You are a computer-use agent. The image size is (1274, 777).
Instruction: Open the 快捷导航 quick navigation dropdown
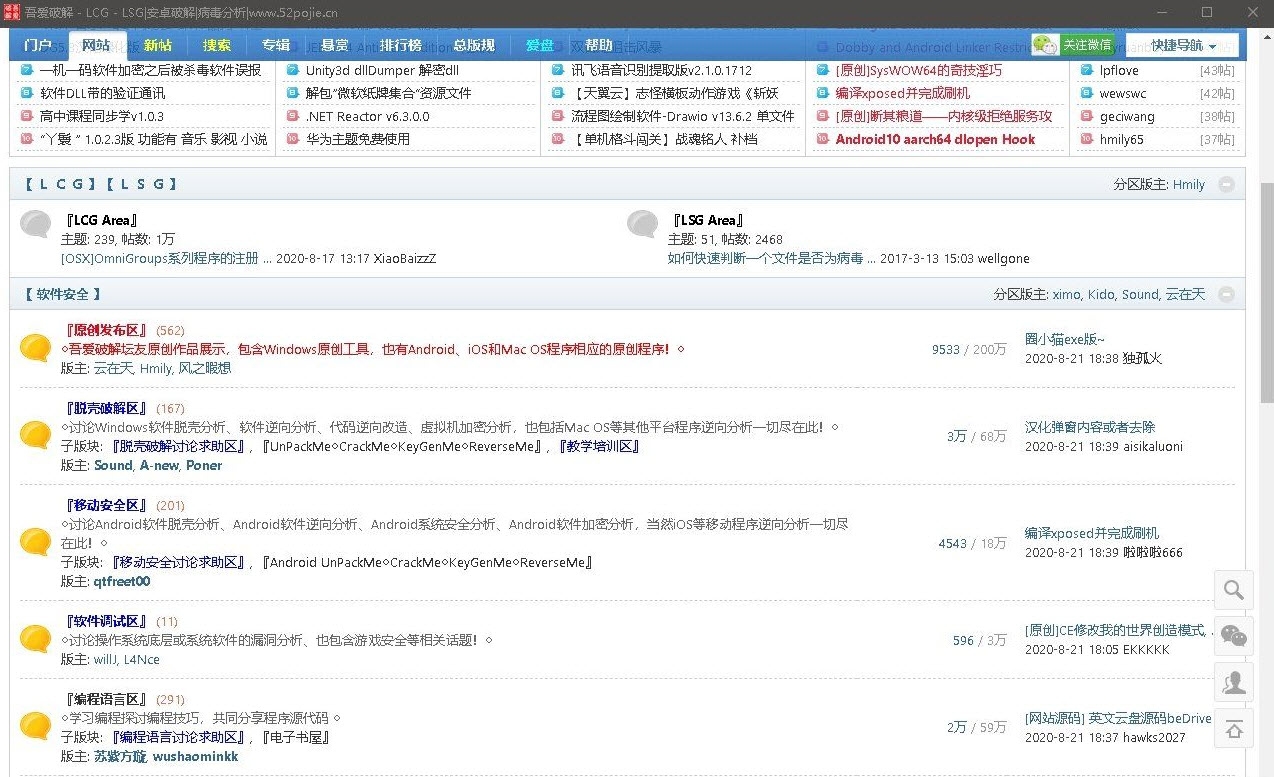click(x=1182, y=46)
